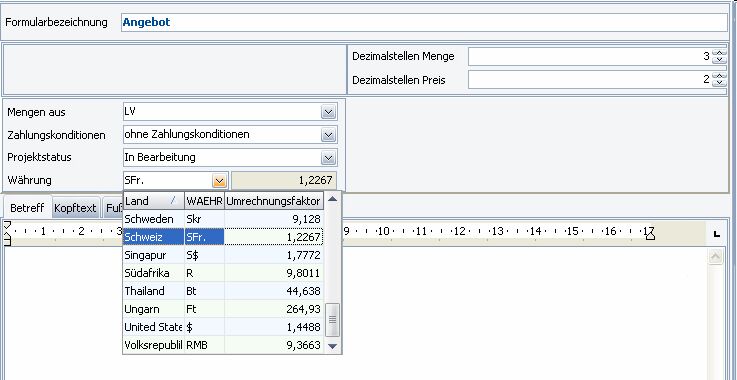Click the Skr currency code cell
Viewport: 737px width, 380px height.
[x=204, y=219]
